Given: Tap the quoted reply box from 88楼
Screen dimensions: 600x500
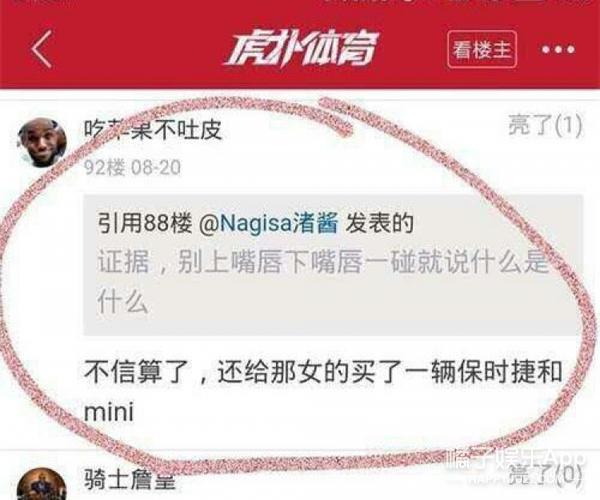Looking at the screenshot, I should click(x=333, y=265).
